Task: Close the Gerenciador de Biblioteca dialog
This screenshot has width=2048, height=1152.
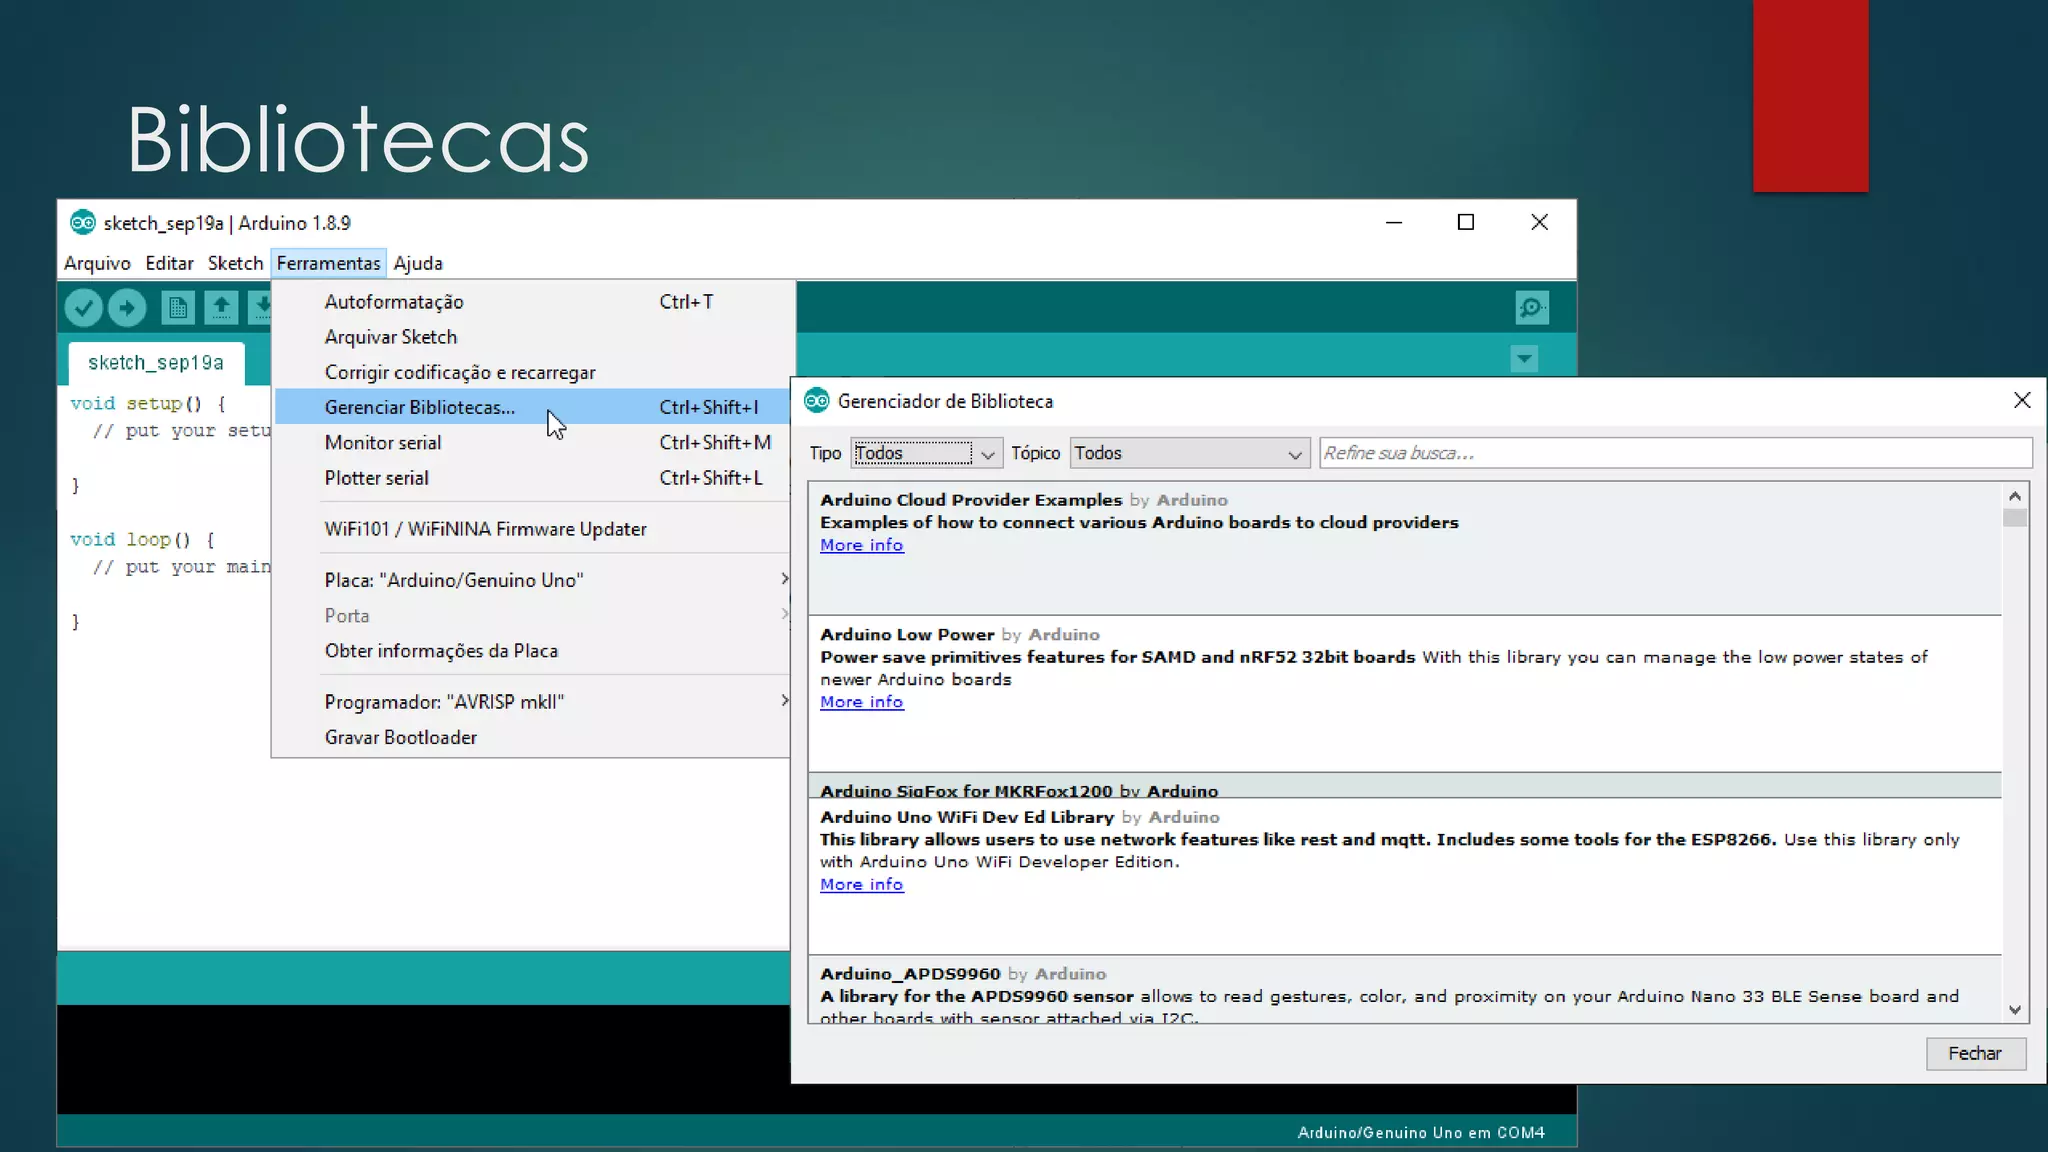Action: [x=2021, y=401]
